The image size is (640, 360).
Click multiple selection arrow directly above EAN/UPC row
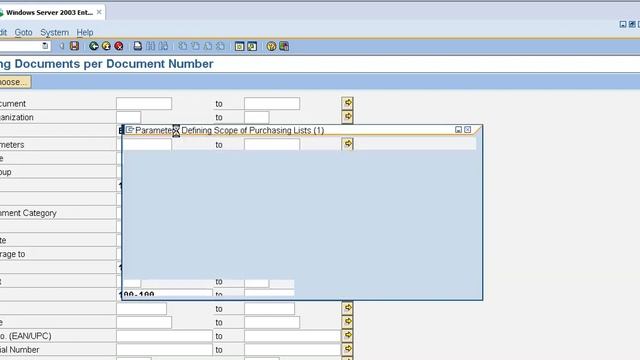347,322
